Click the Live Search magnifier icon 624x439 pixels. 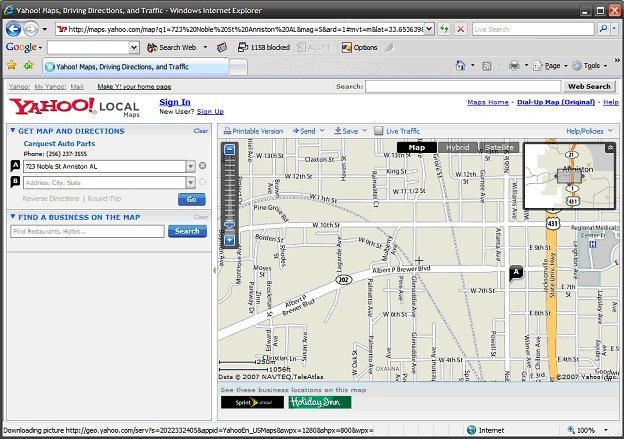(x=604, y=29)
